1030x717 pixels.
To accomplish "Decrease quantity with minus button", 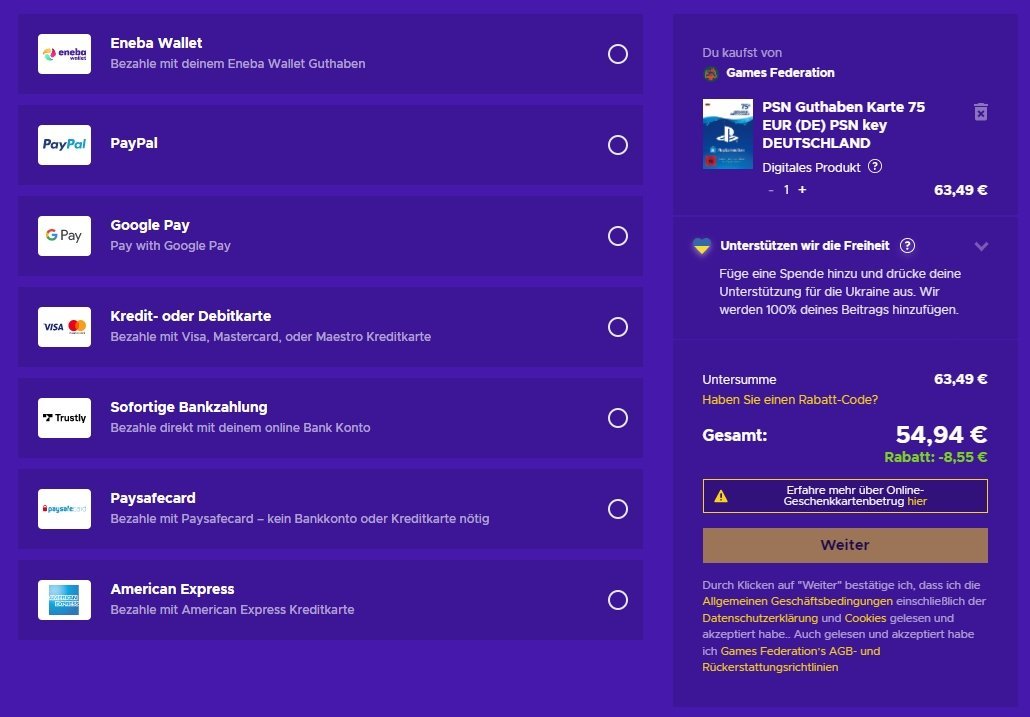I will 771,190.
